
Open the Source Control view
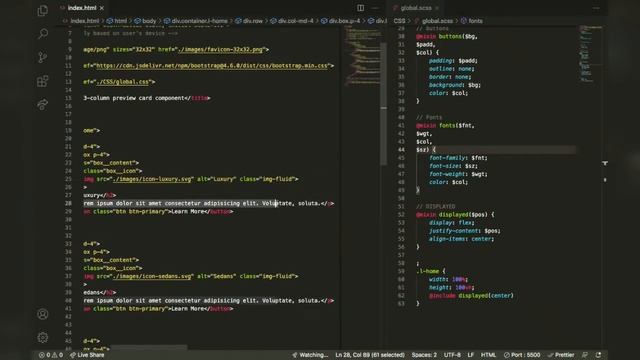[x=42, y=57]
